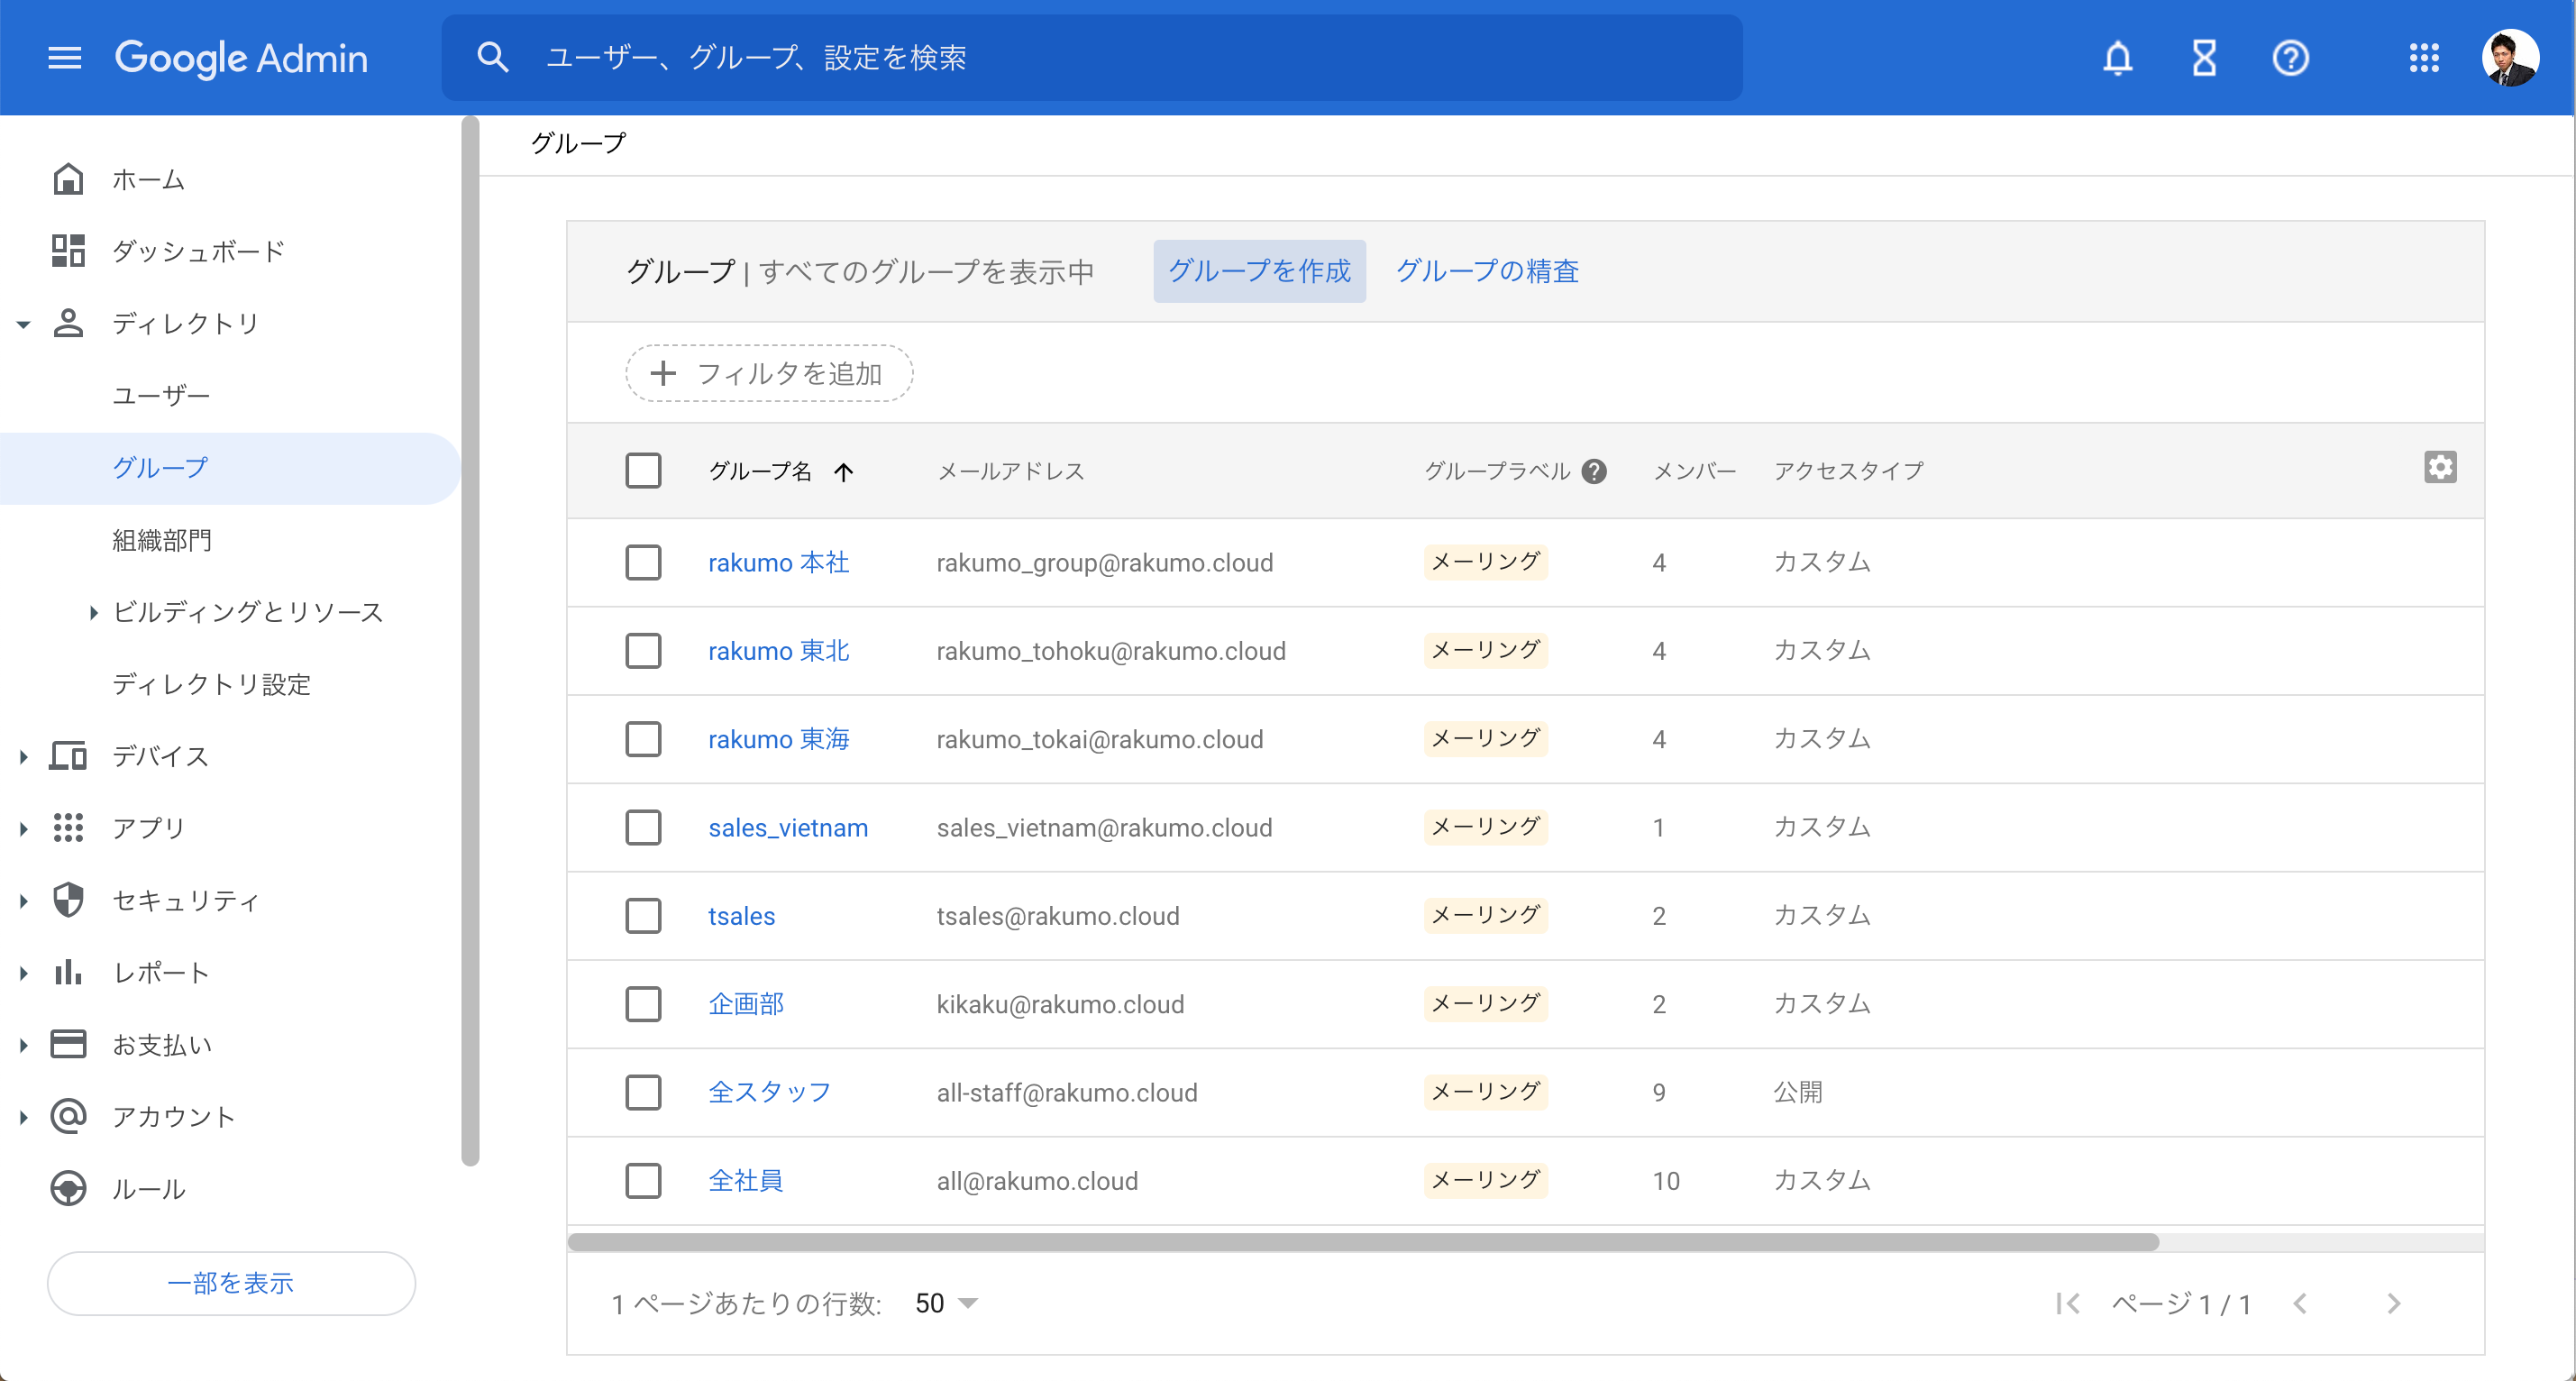Click the メーリング label for 全社員

click(1485, 1180)
